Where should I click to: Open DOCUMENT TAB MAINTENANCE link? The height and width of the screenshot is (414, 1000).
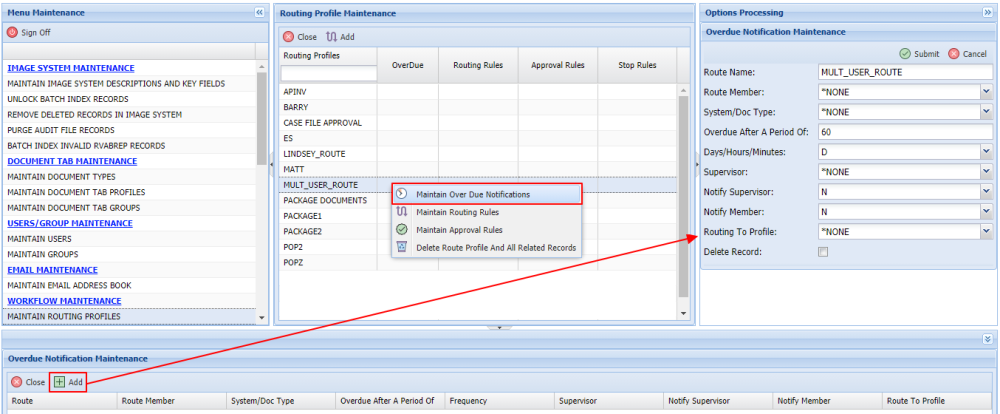pos(72,161)
